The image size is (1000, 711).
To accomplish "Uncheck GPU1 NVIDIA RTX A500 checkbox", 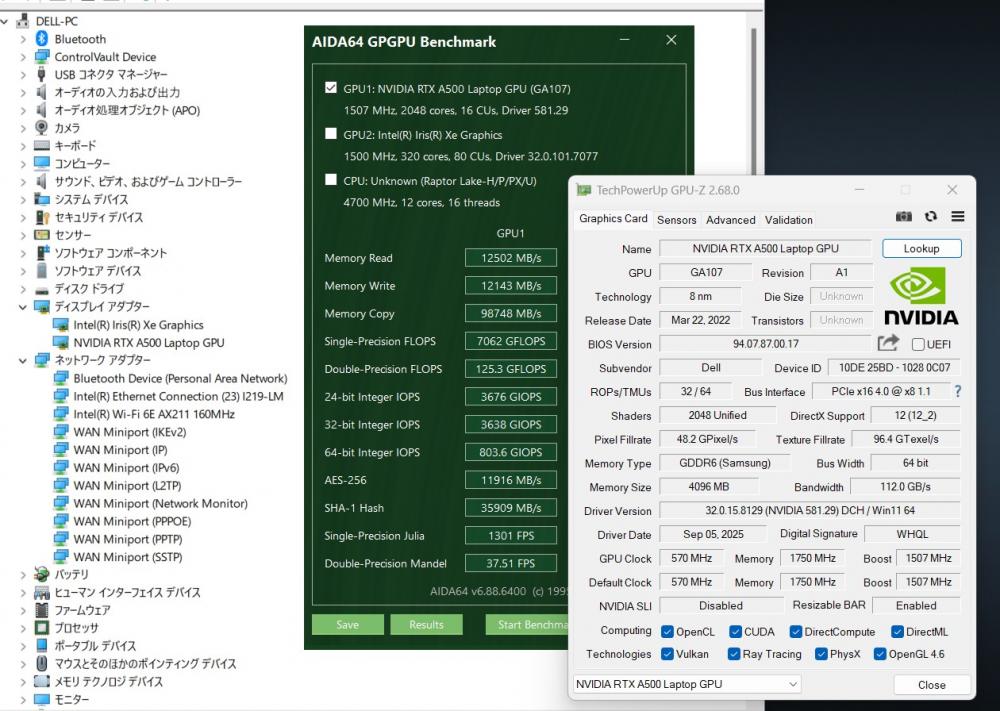I will 330,87.
